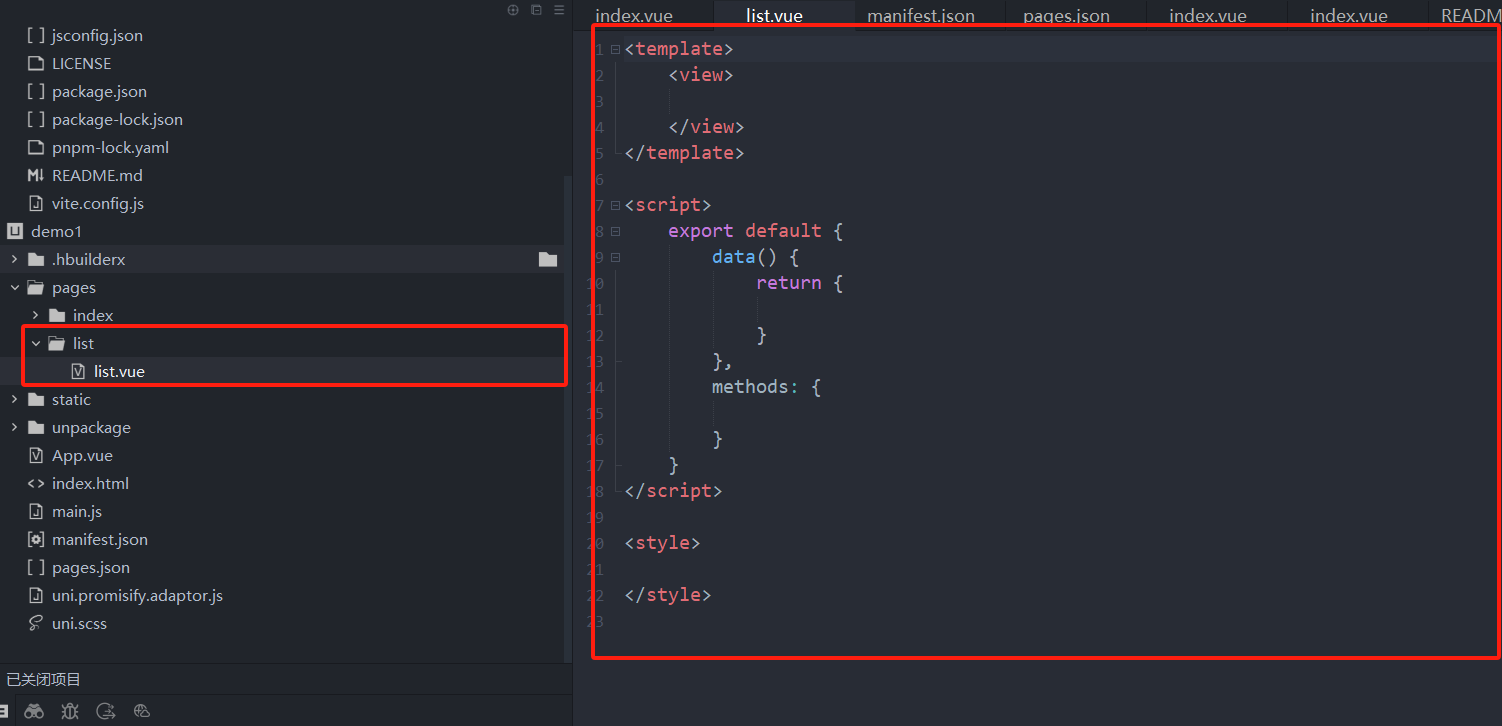Click the markdown icon beside README.md
The image size is (1502, 726).
pos(36,175)
